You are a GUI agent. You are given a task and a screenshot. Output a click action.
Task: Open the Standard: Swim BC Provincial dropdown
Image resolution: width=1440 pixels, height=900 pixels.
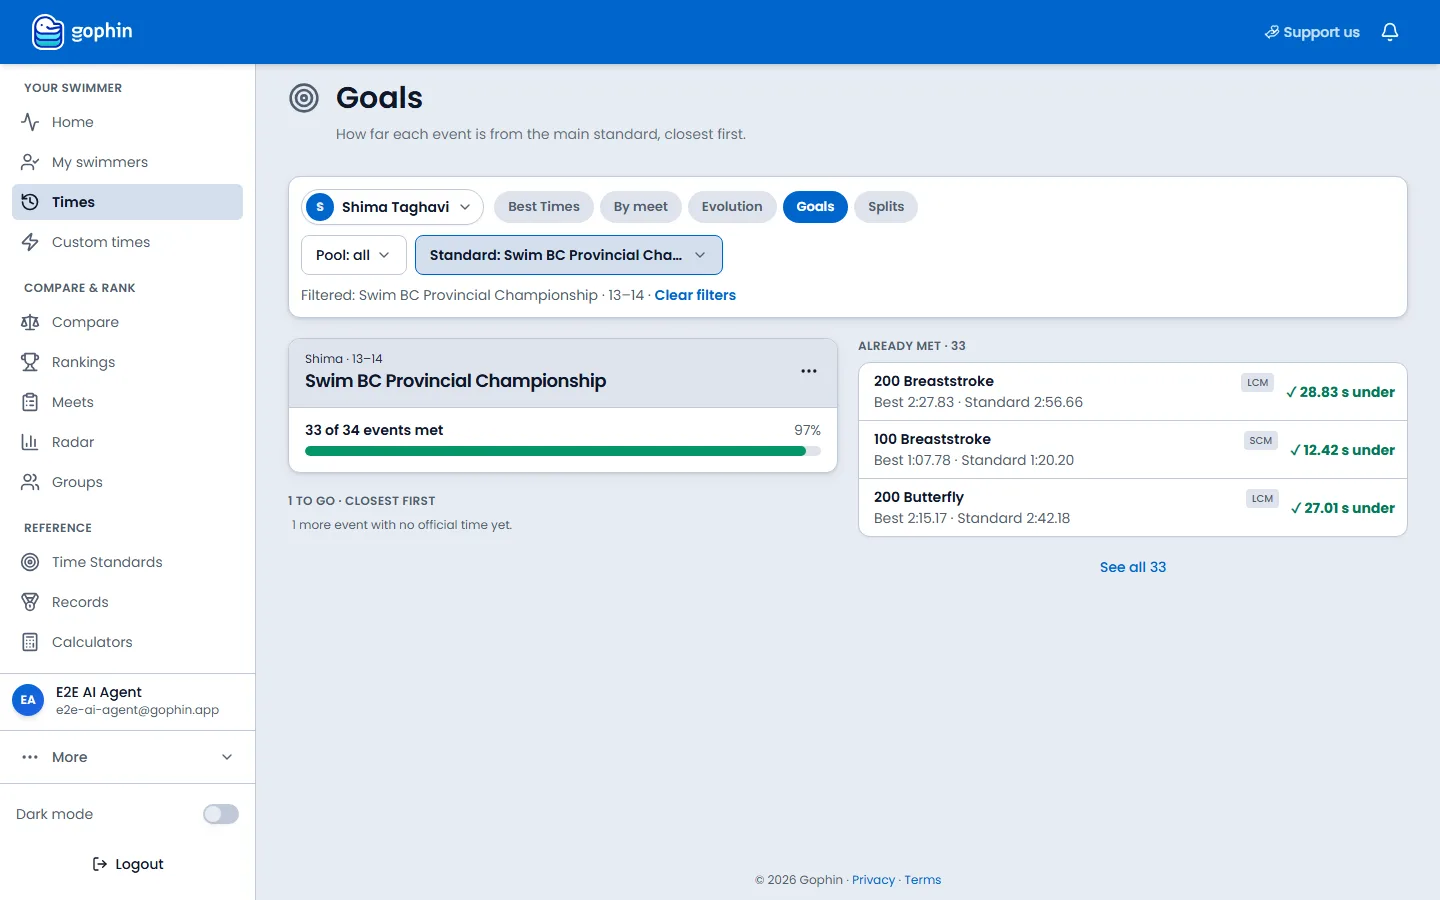(569, 255)
